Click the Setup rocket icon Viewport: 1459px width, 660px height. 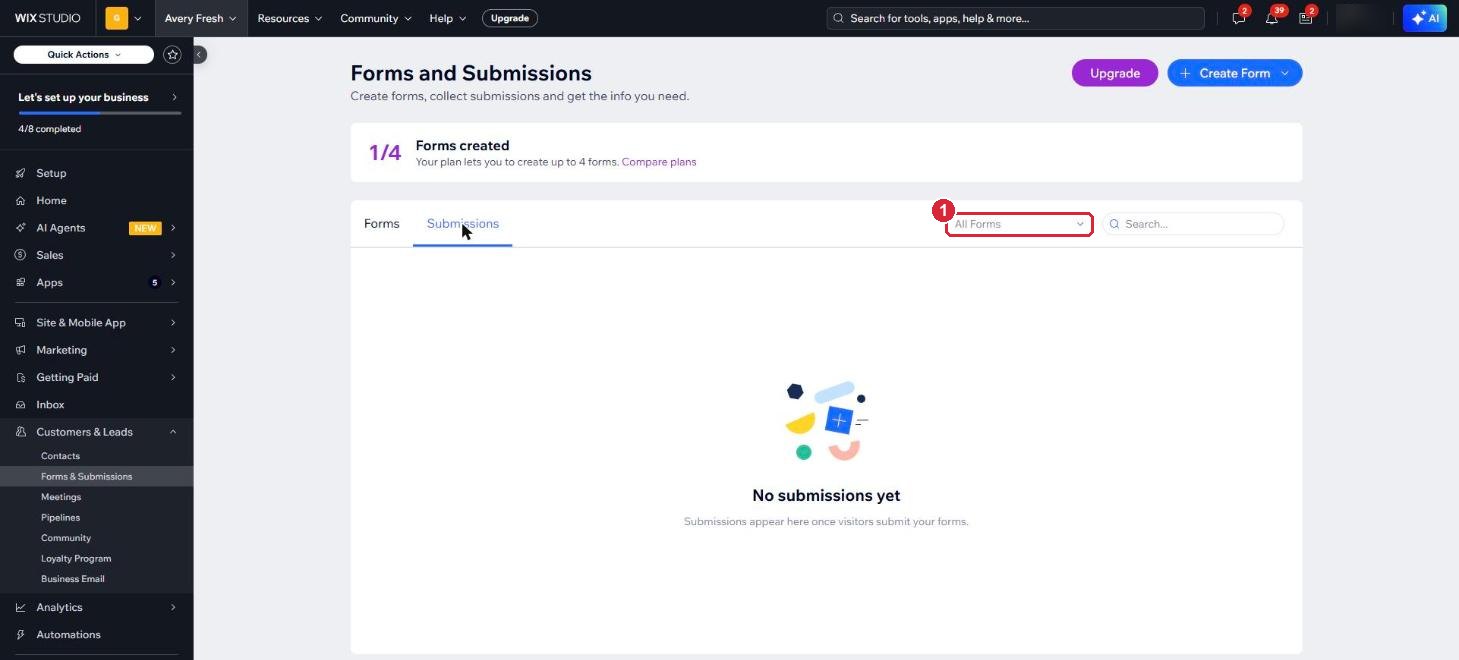20,173
